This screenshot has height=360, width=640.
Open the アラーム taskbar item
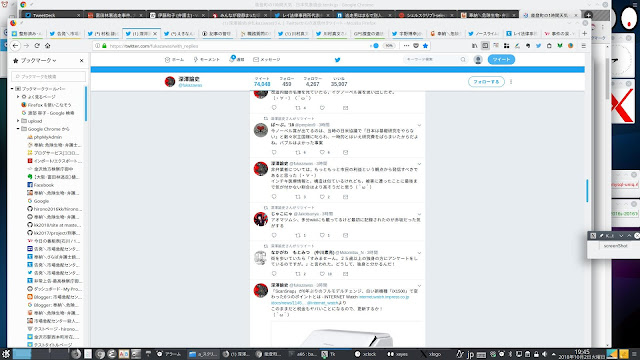pos(169,354)
